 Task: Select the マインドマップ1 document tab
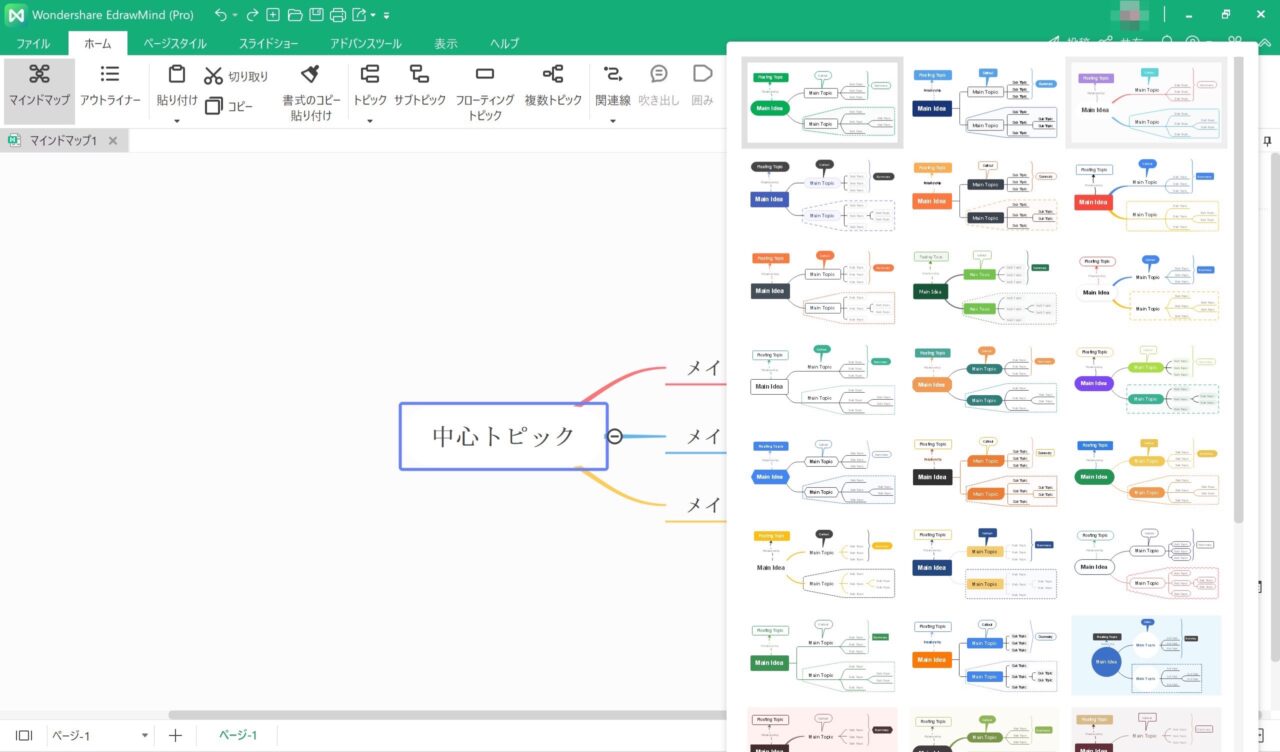[x=63, y=141]
